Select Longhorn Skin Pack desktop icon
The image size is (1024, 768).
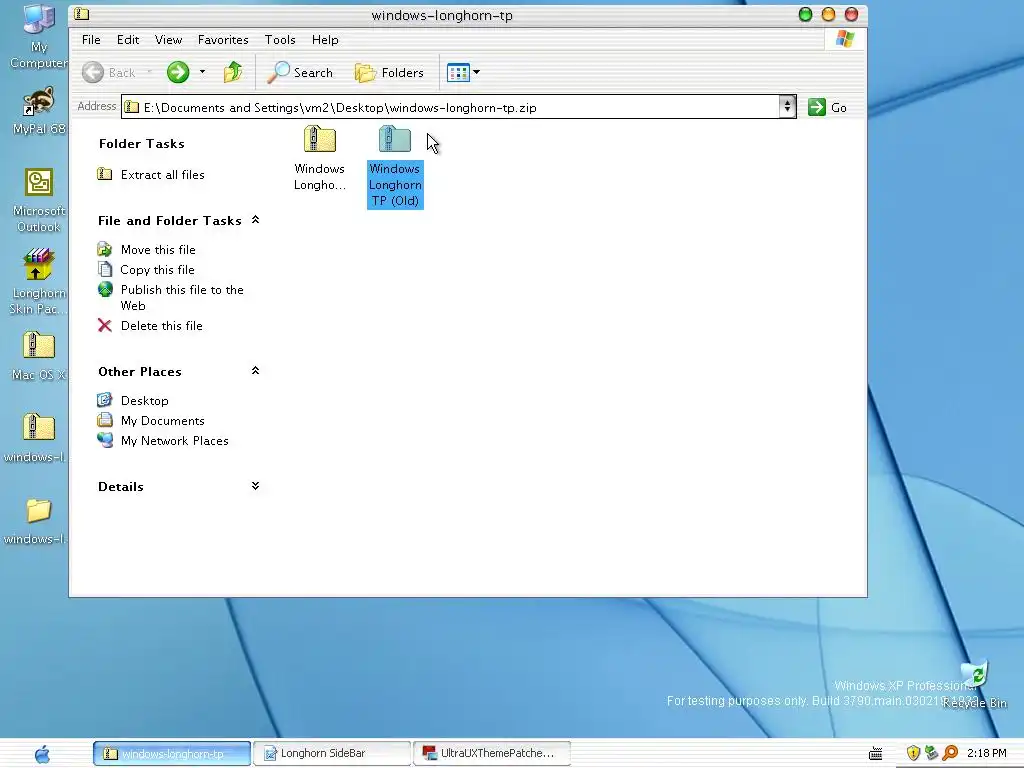point(37,281)
